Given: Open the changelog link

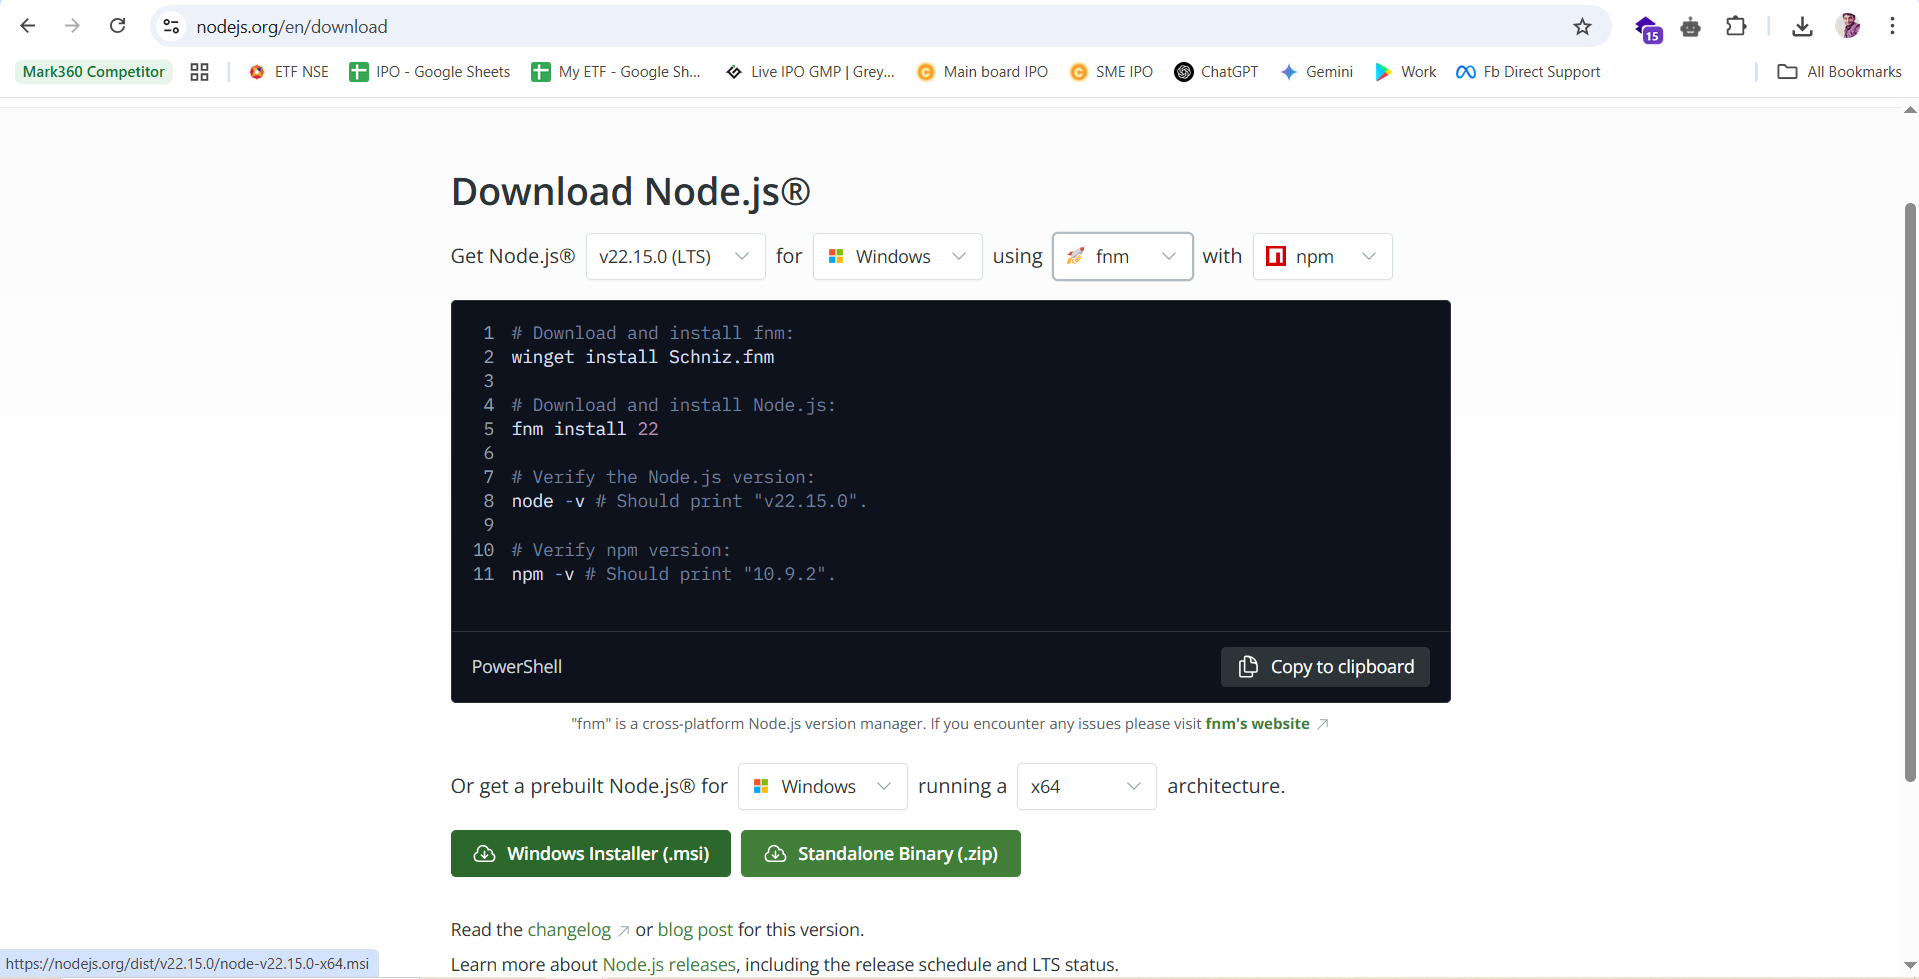Looking at the screenshot, I should coord(569,930).
